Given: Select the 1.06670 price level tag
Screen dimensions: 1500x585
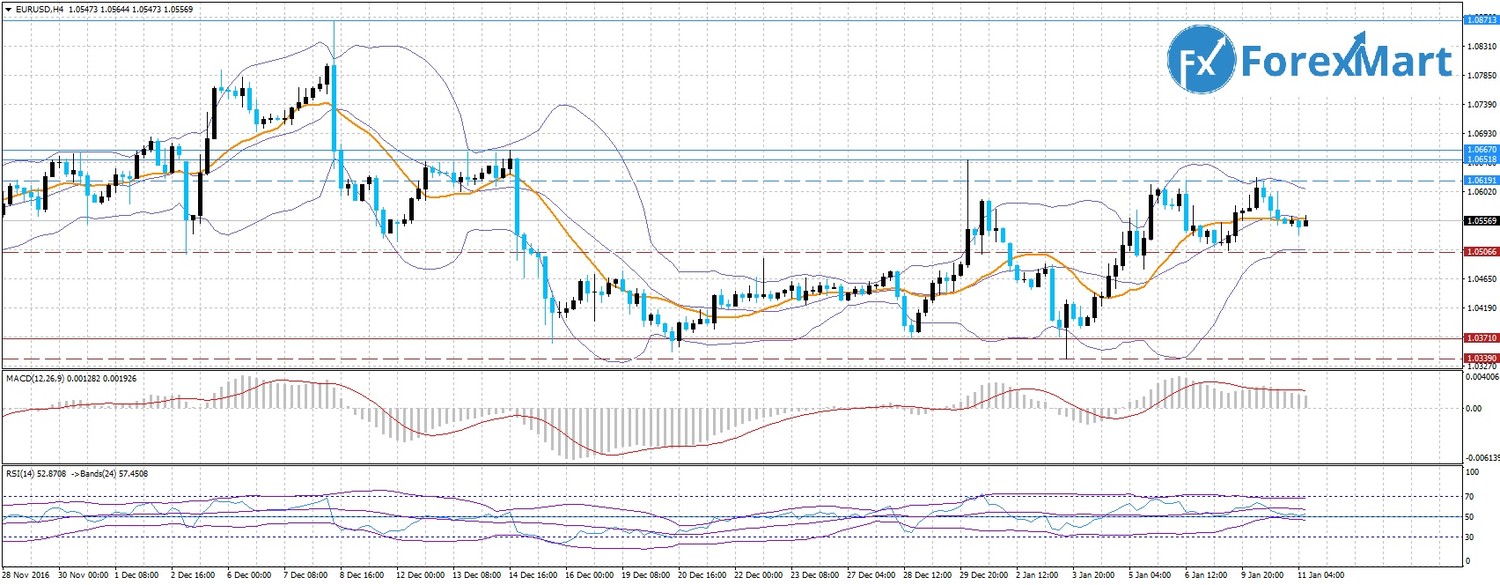Looking at the screenshot, I should pos(1480,149).
